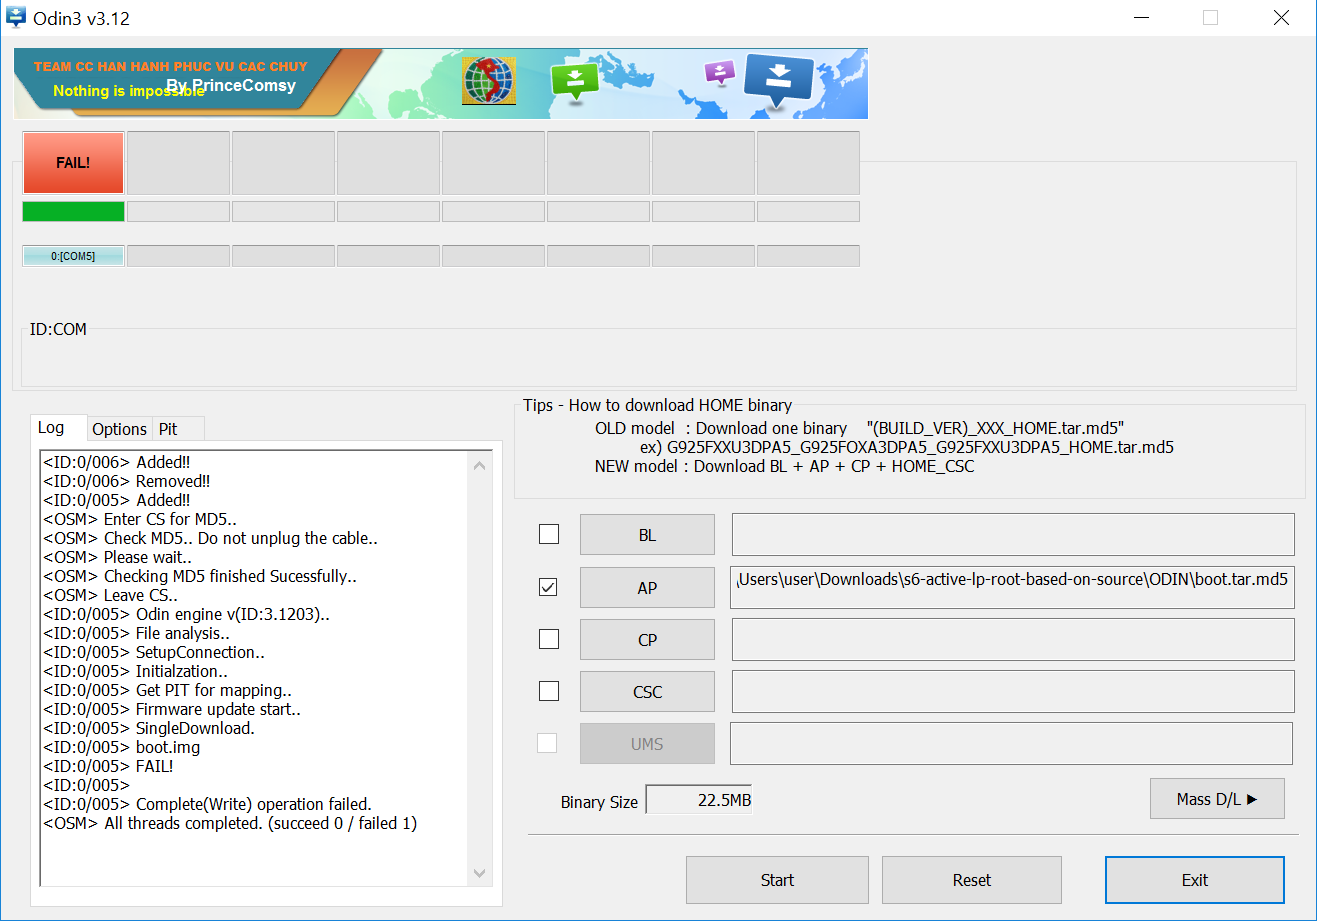Choose a file with the AP button

coord(647,588)
